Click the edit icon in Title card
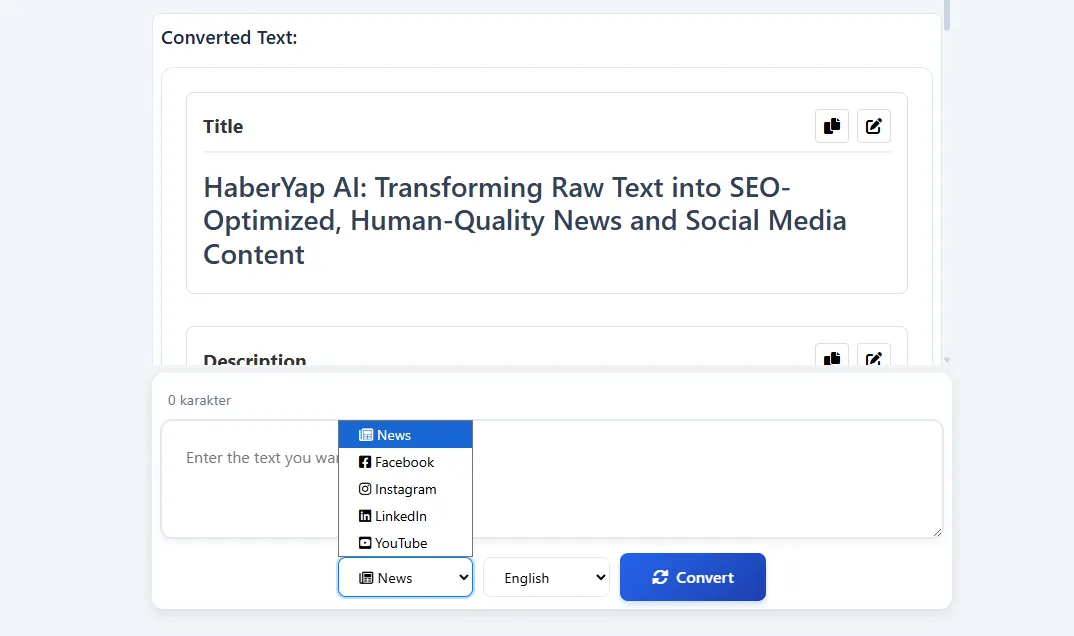 (x=873, y=126)
